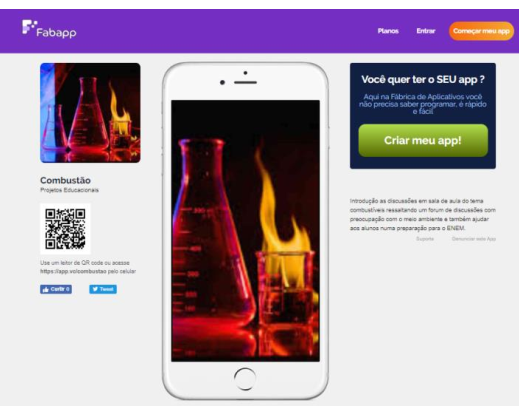Open the Entrar menu item
Screen dimensions: 519x410
point(426,31)
